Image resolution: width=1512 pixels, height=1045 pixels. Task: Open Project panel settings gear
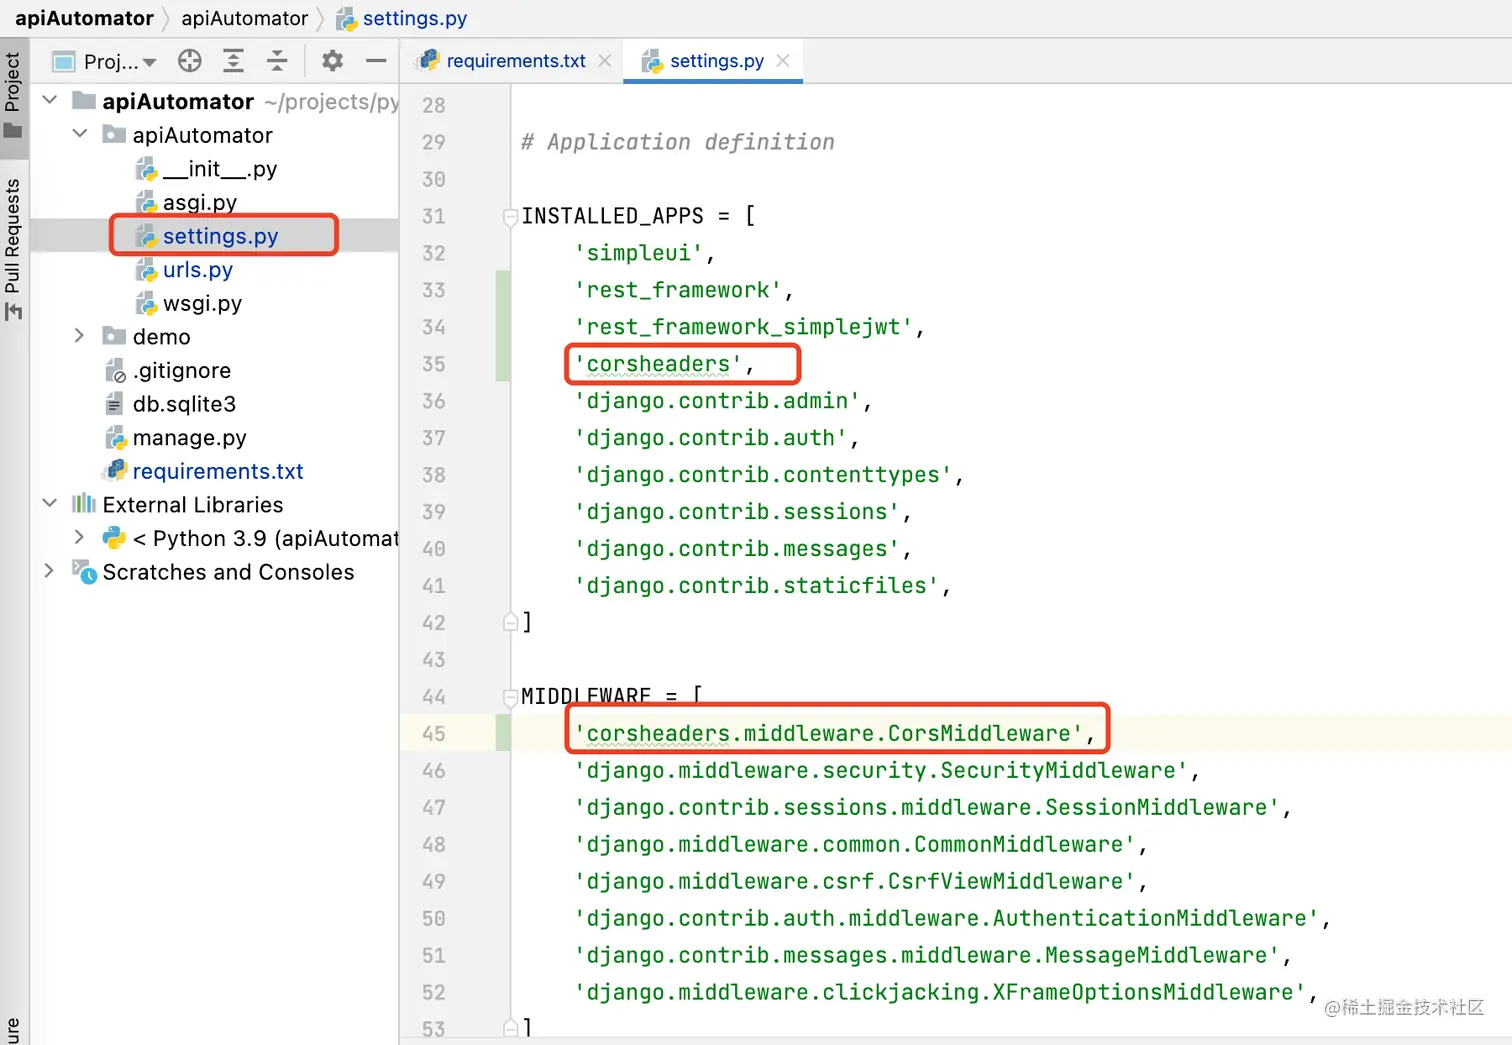point(332,61)
